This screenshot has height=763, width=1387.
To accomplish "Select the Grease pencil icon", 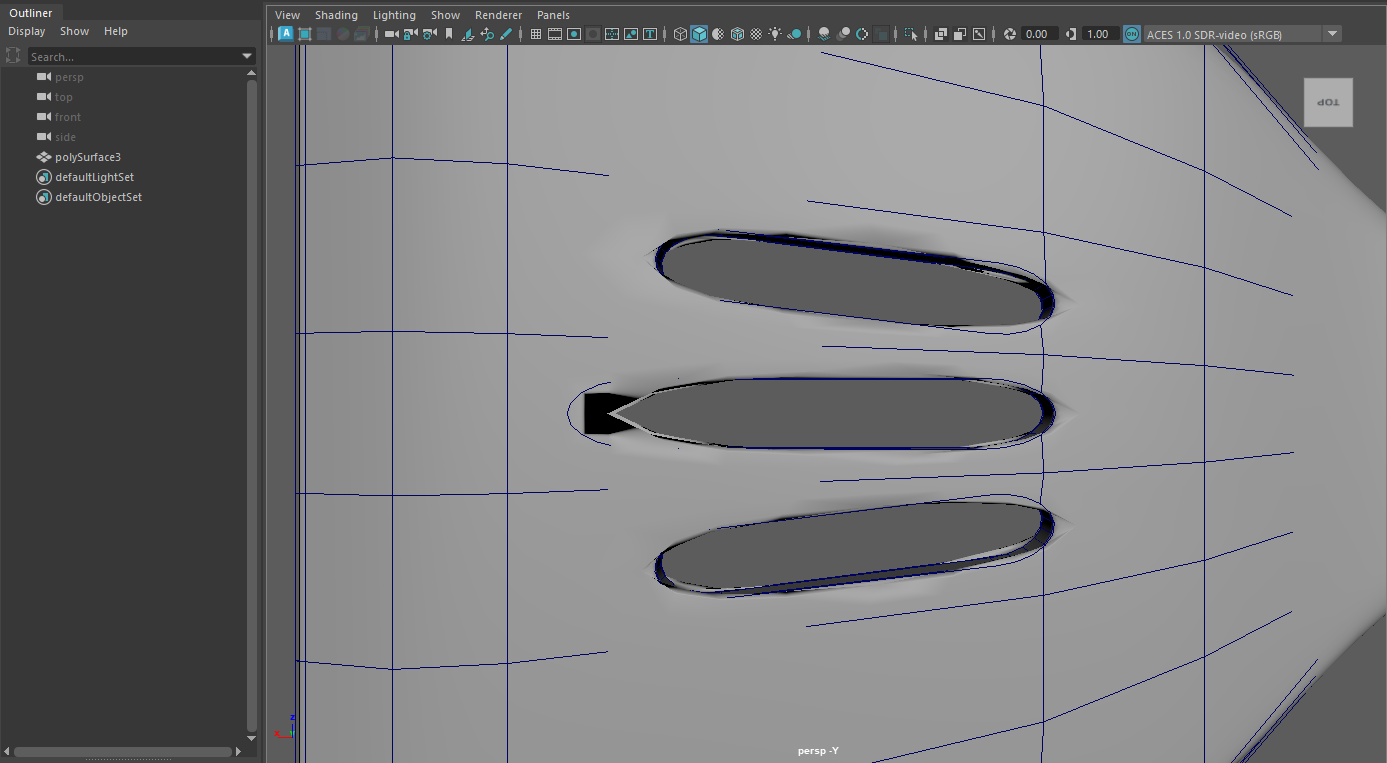I will coord(506,34).
